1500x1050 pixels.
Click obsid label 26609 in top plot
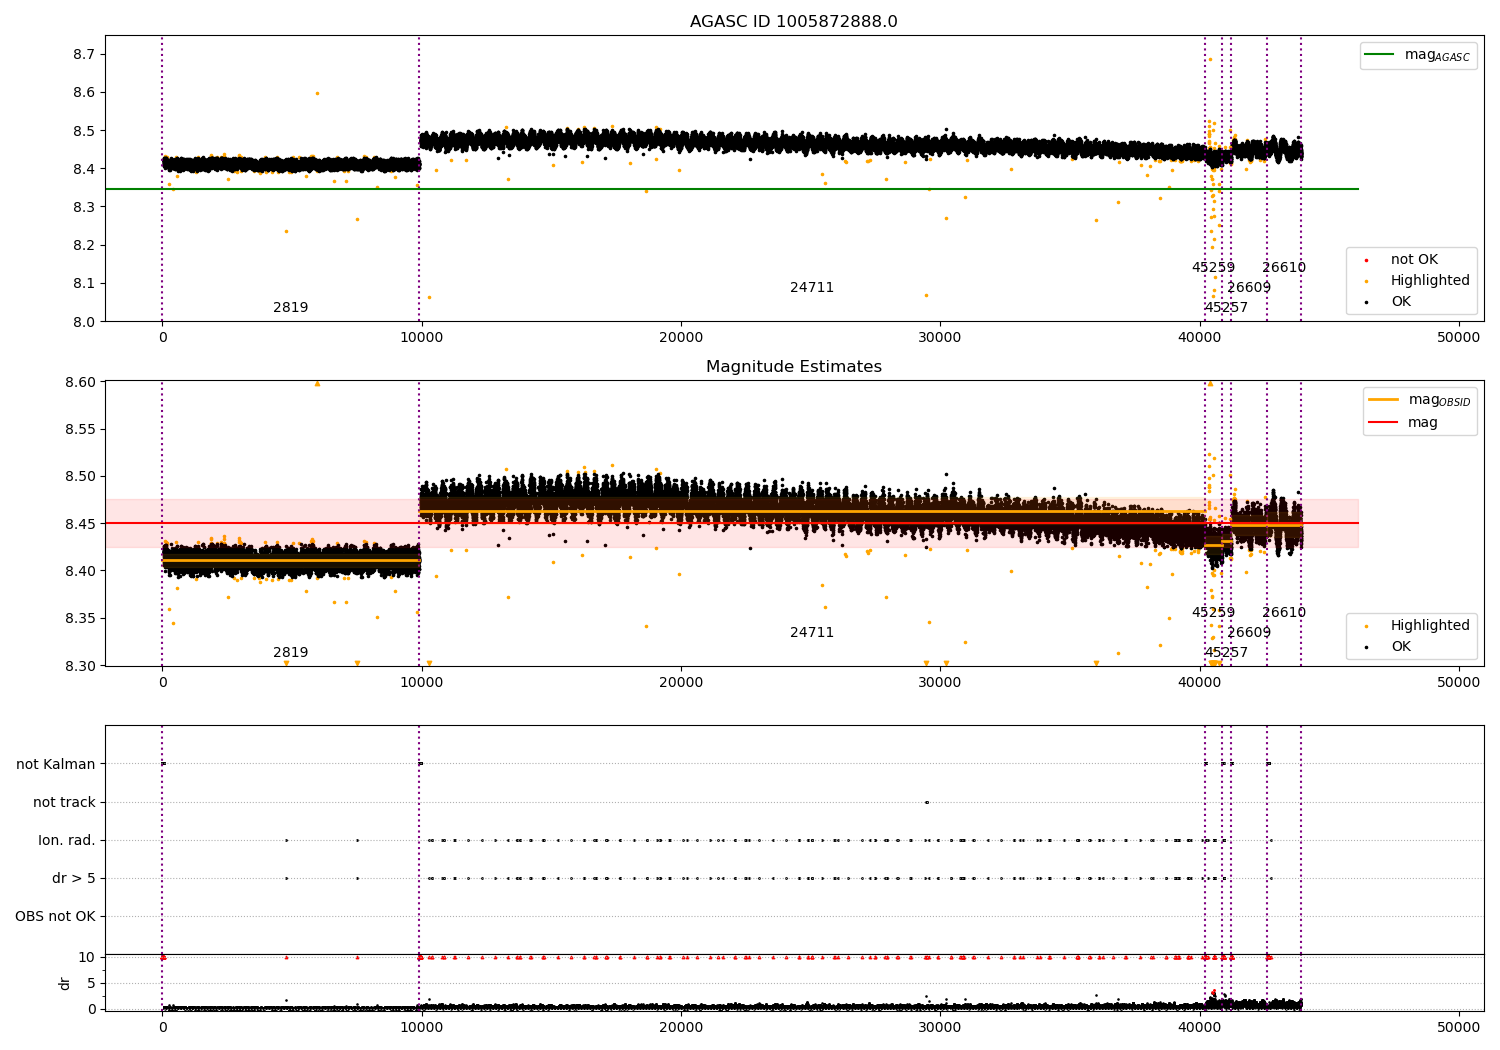pos(1249,288)
